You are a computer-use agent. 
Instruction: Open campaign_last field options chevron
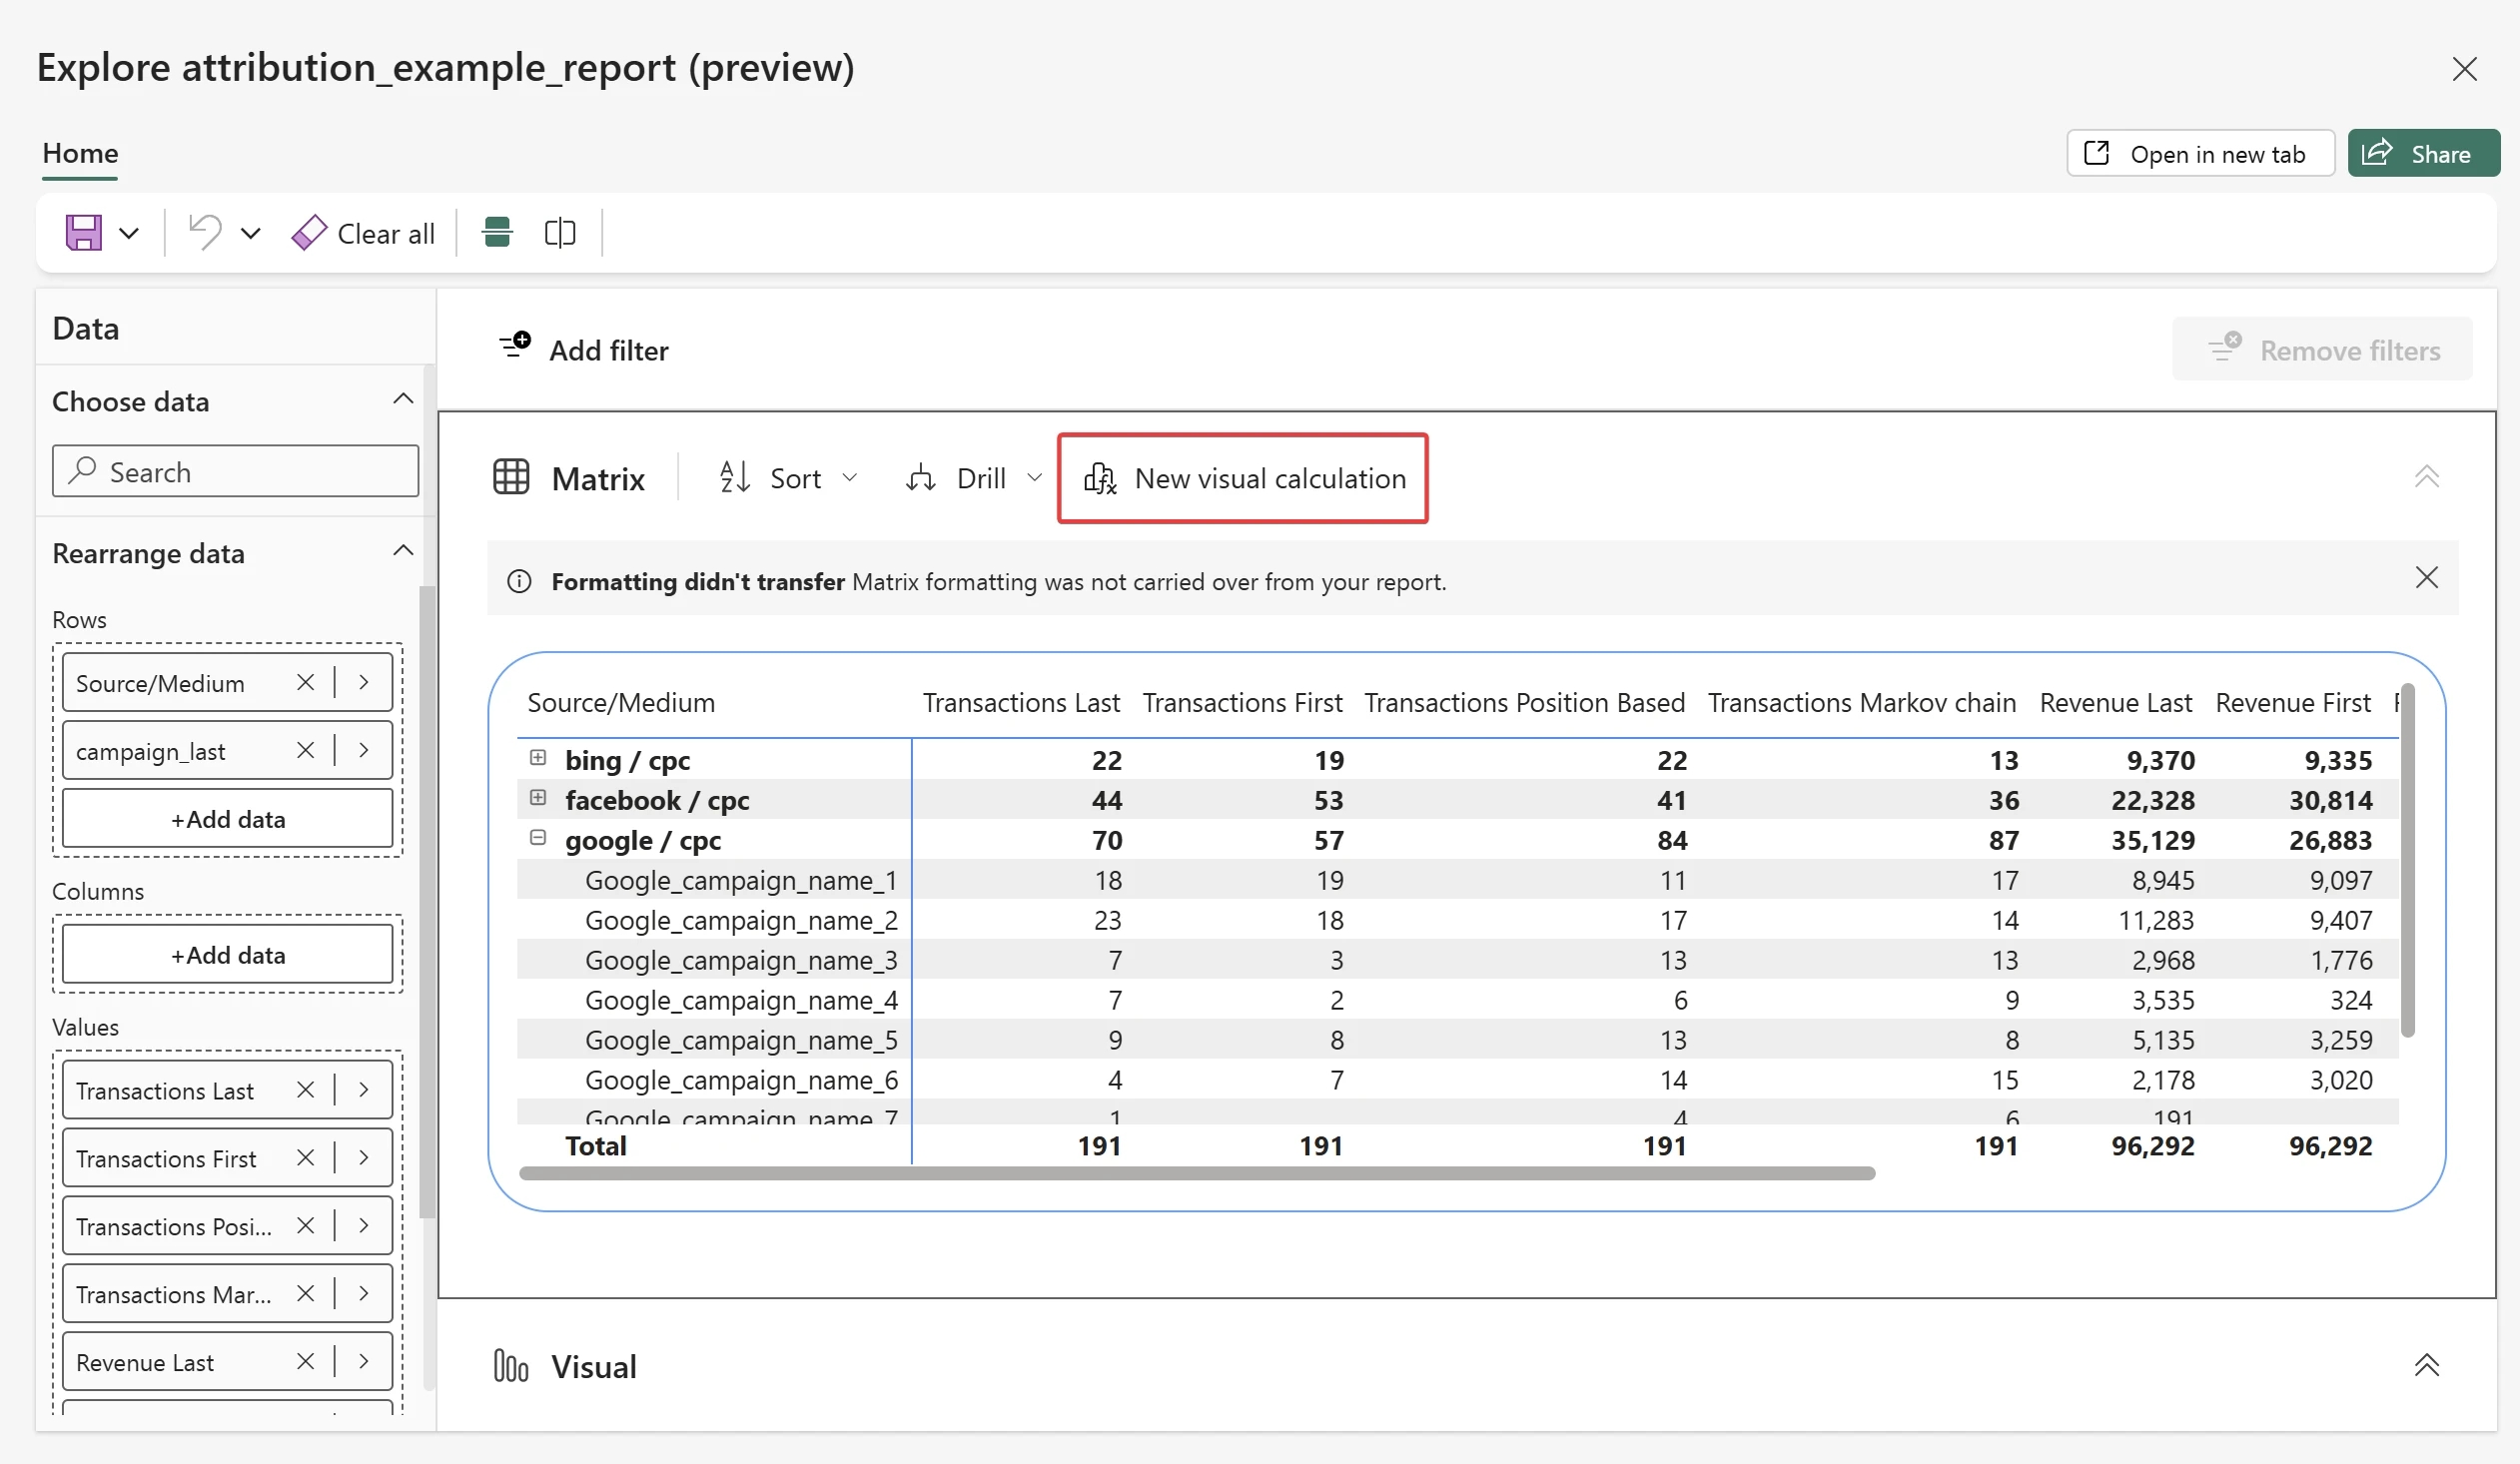click(x=364, y=750)
